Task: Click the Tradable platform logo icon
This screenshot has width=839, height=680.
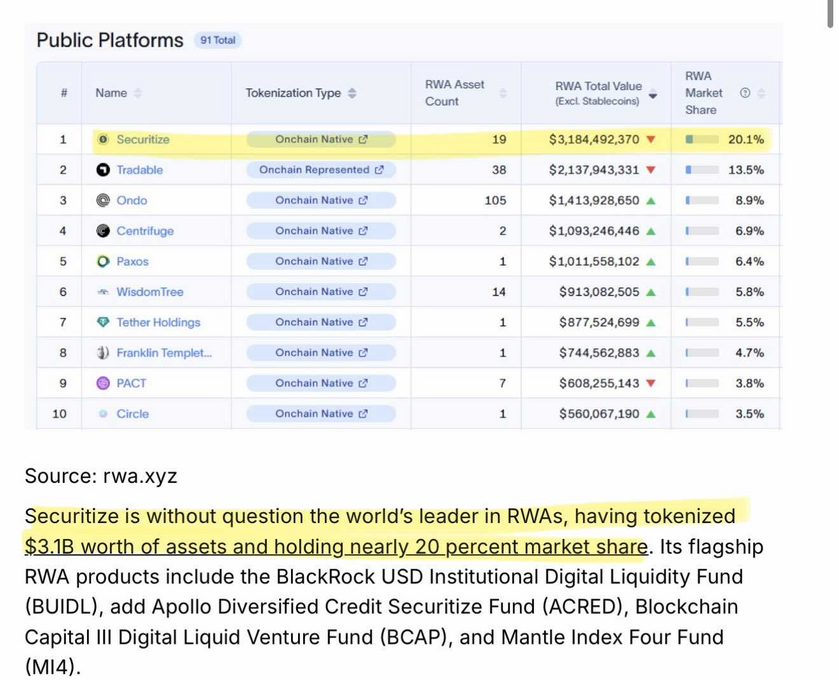Action: (103, 170)
